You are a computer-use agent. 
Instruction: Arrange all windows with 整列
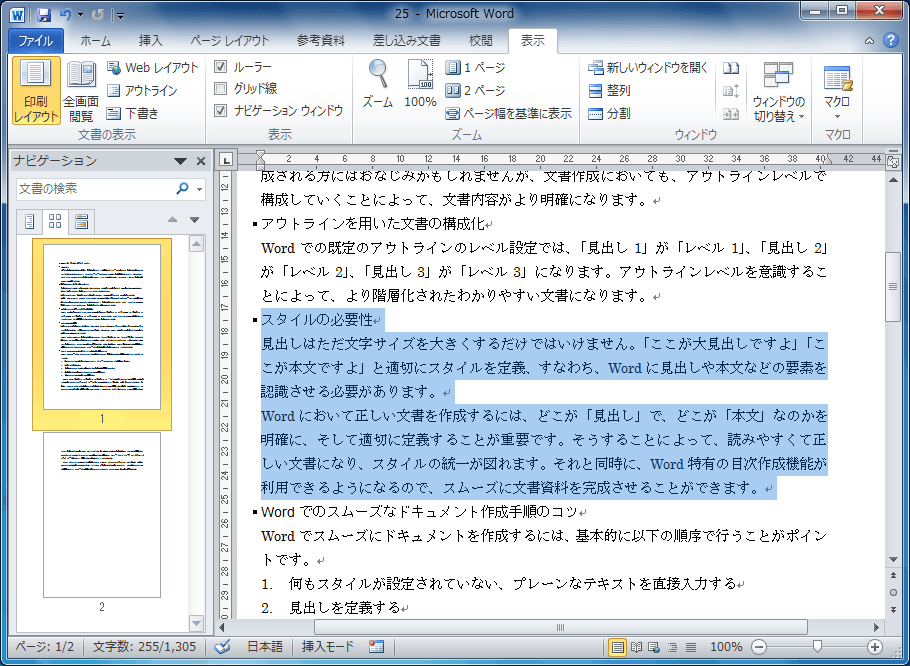pyautogui.click(x=609, y=91)
